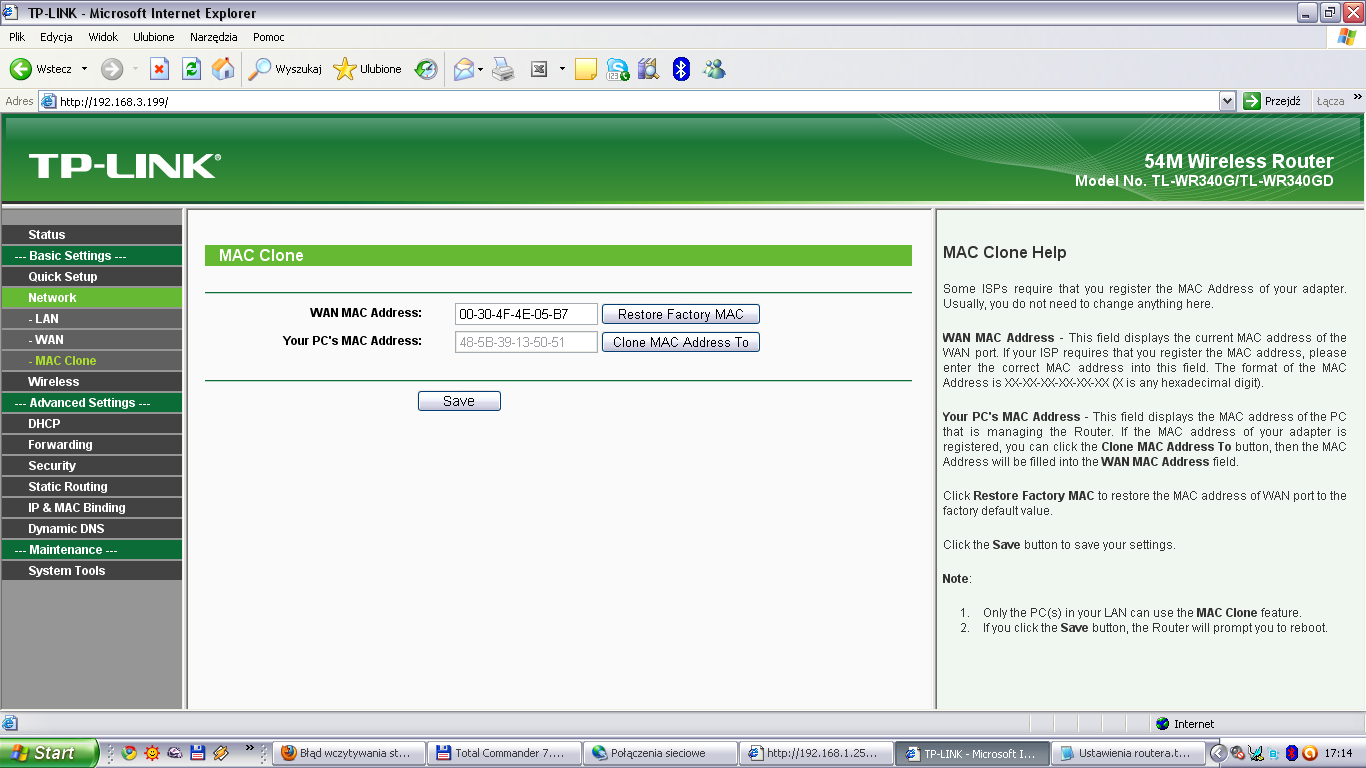Click the Skype toolbar icon

tap(618, 69)
